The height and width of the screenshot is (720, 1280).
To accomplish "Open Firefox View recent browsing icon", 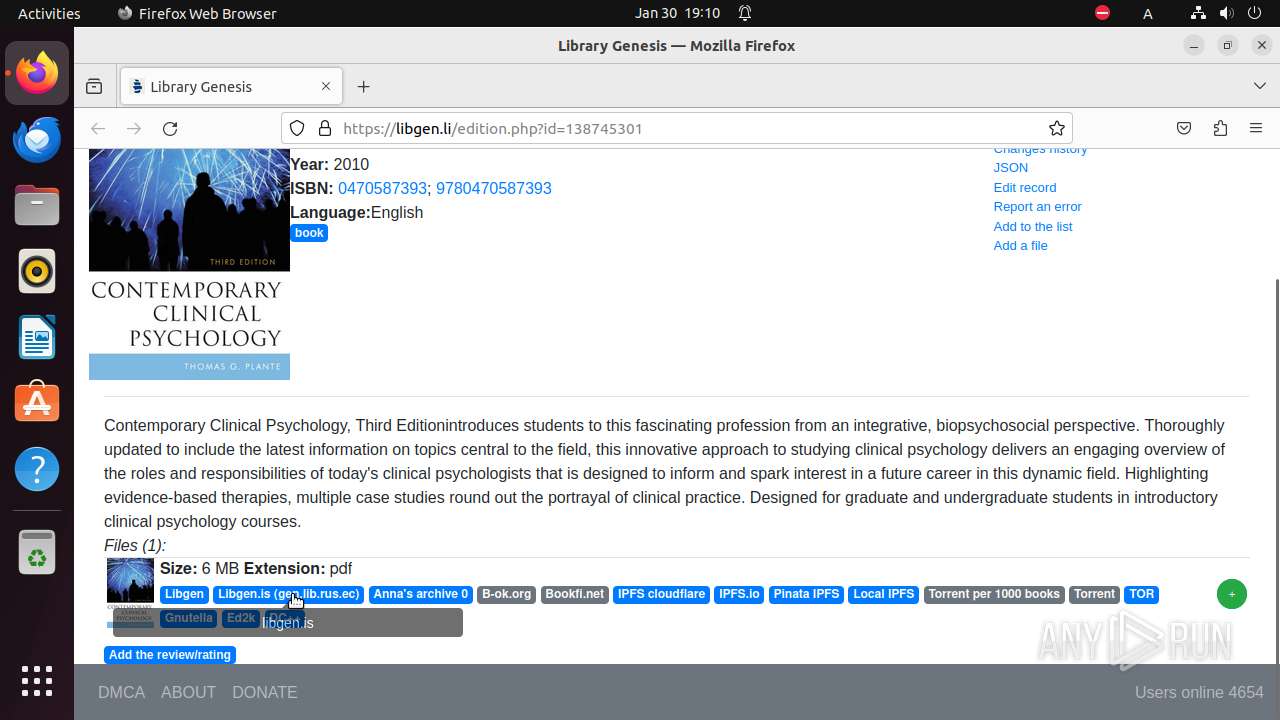I will click(x=94, y=86).
